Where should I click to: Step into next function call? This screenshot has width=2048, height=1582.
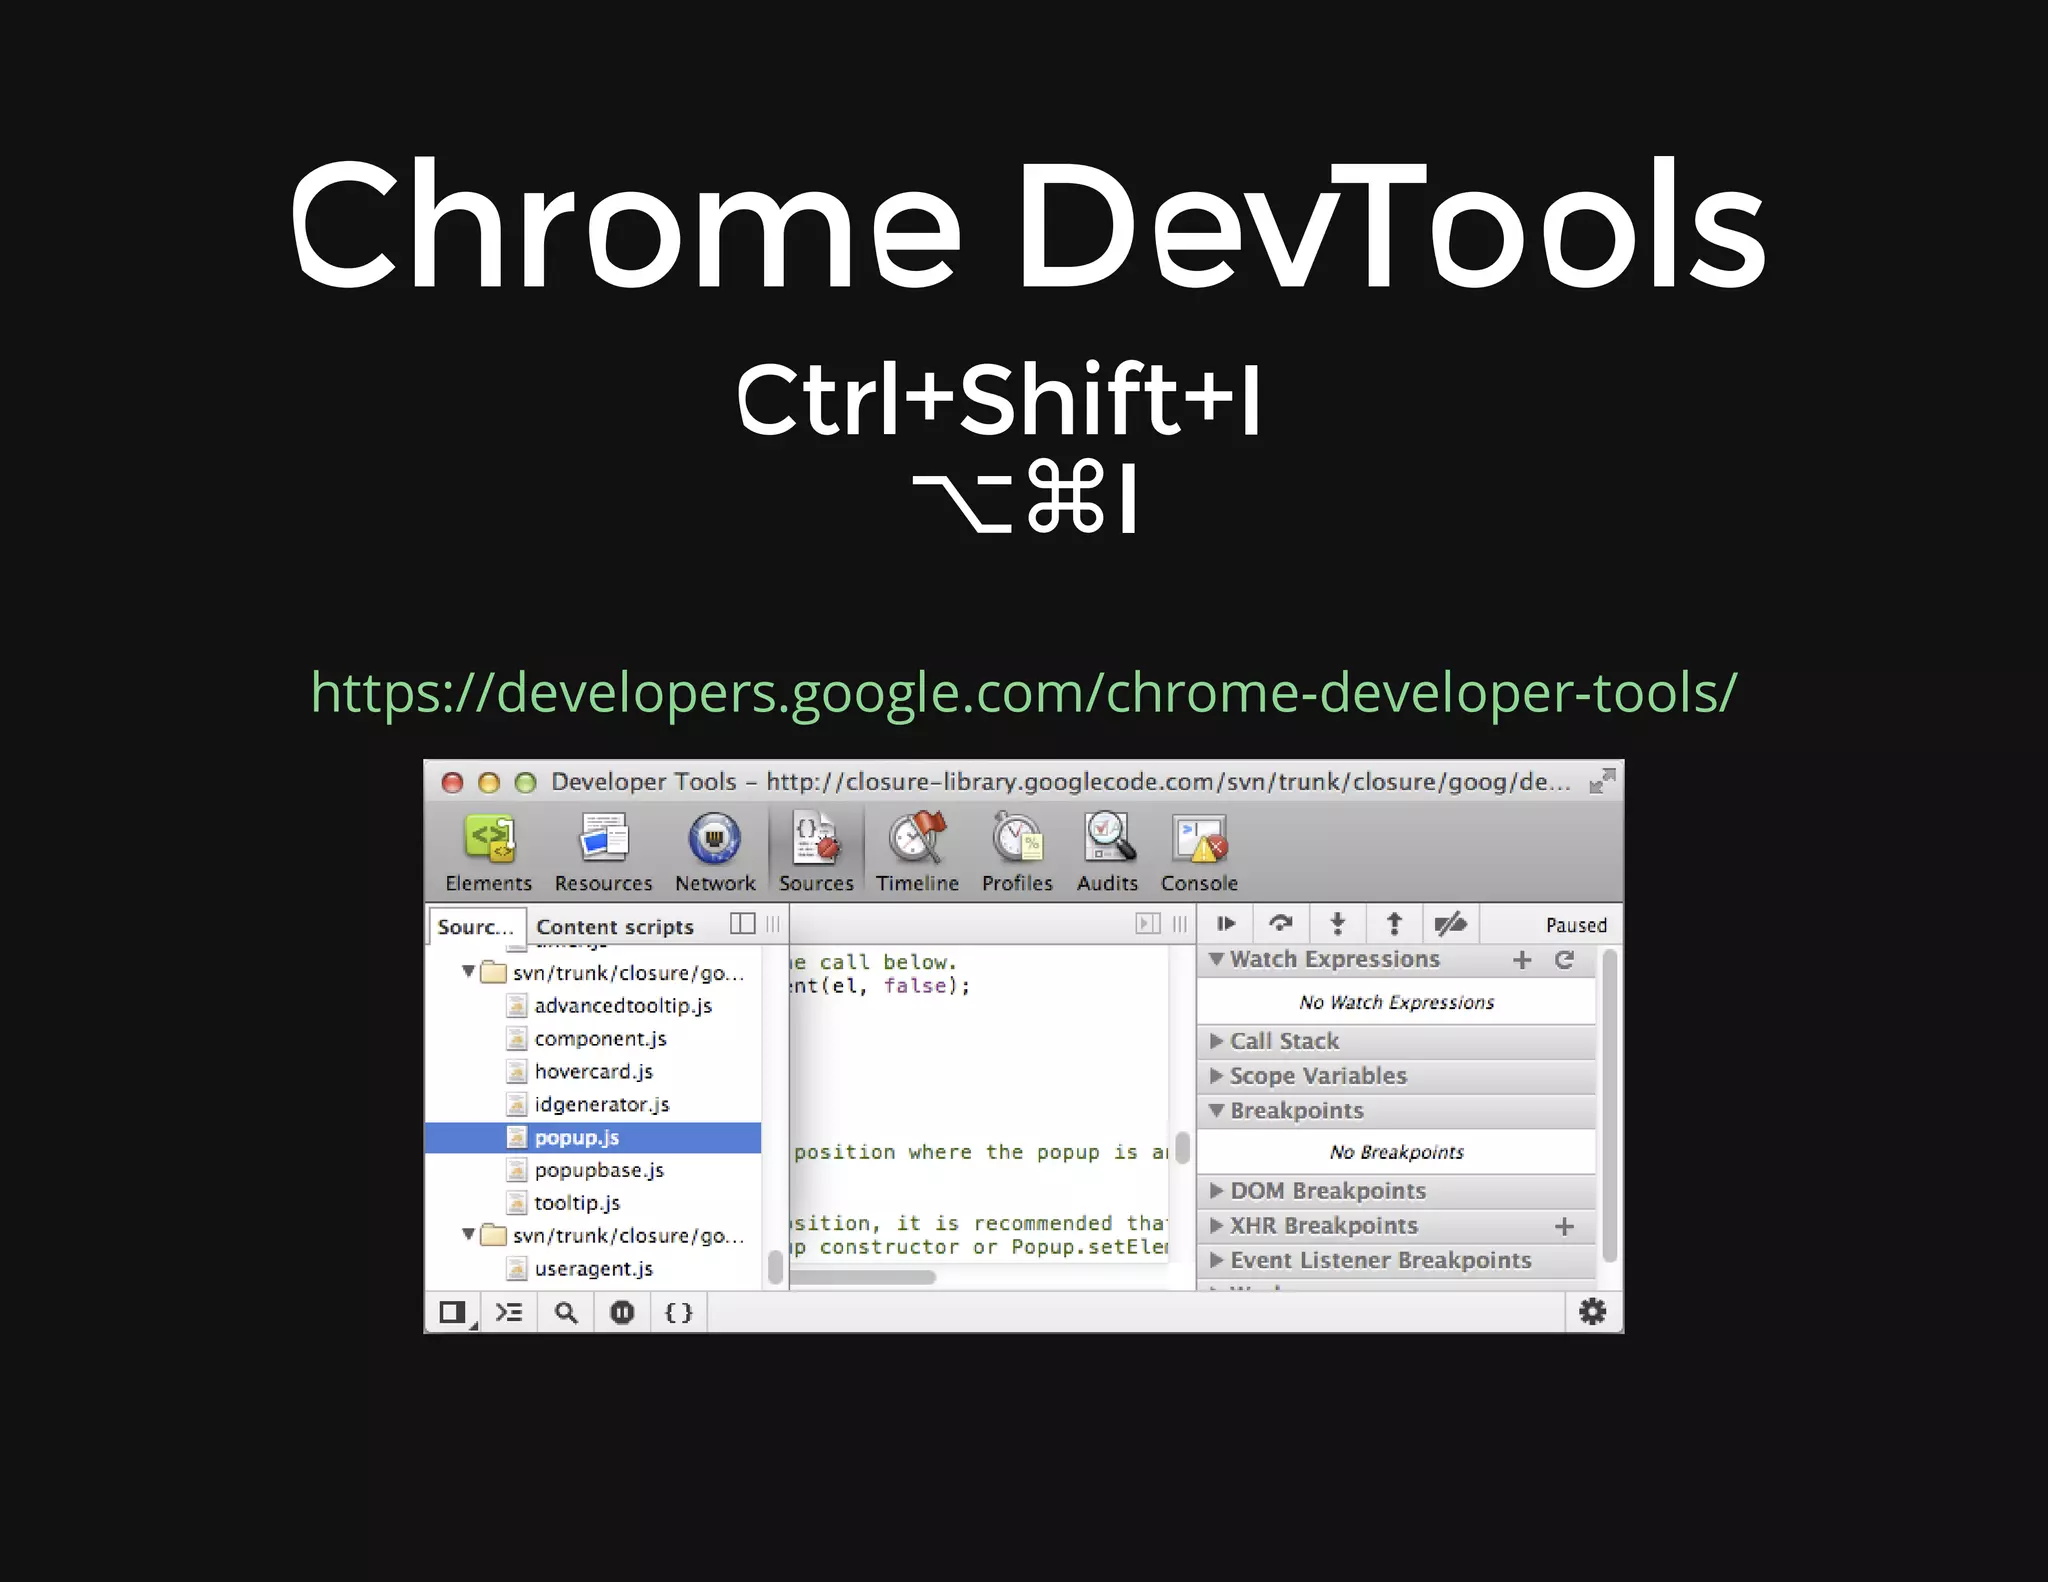[x=1338, y=924]
